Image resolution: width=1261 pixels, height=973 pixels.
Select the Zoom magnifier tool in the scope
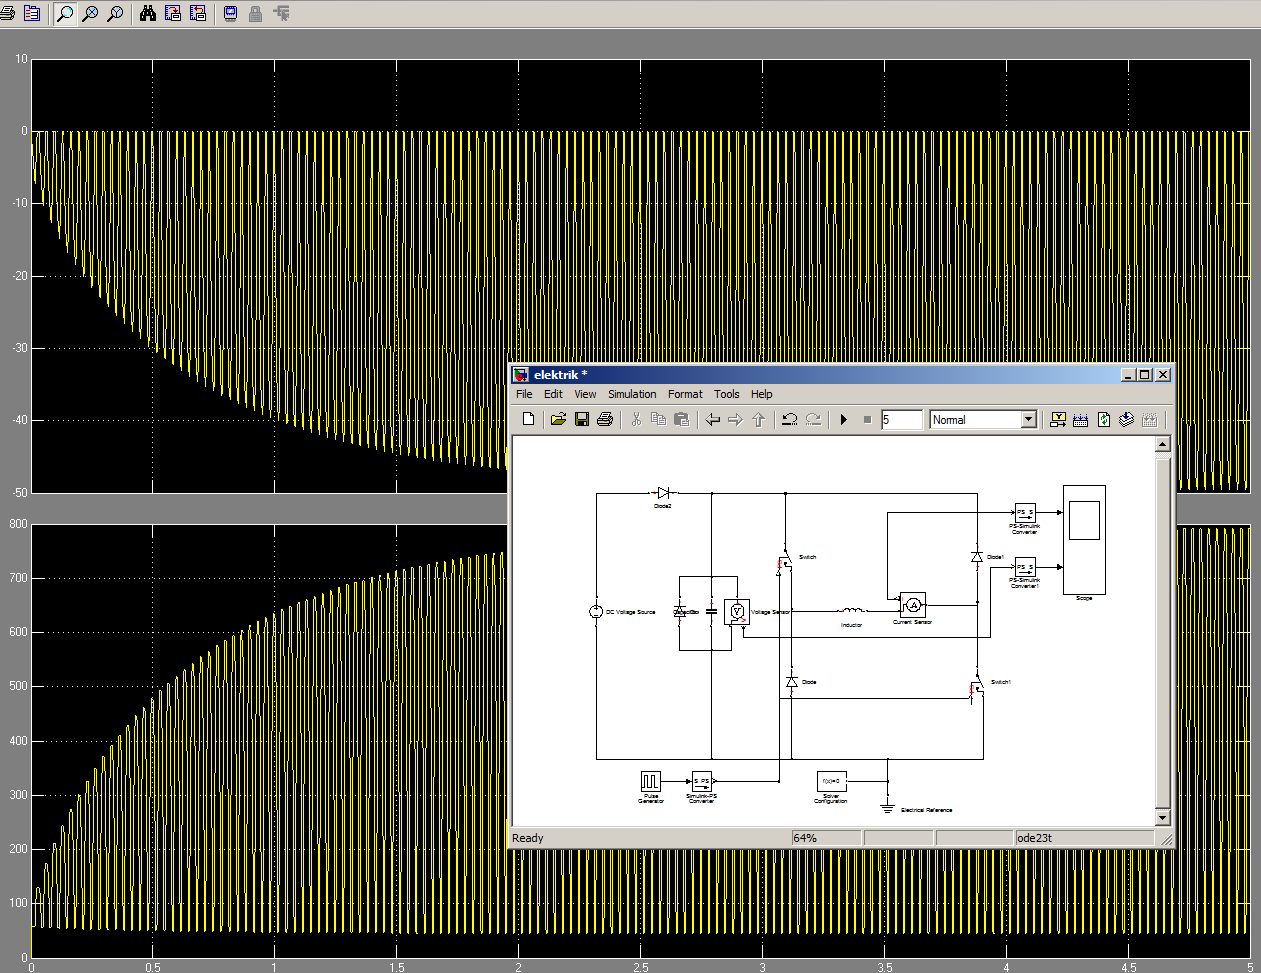coord(65,14)
